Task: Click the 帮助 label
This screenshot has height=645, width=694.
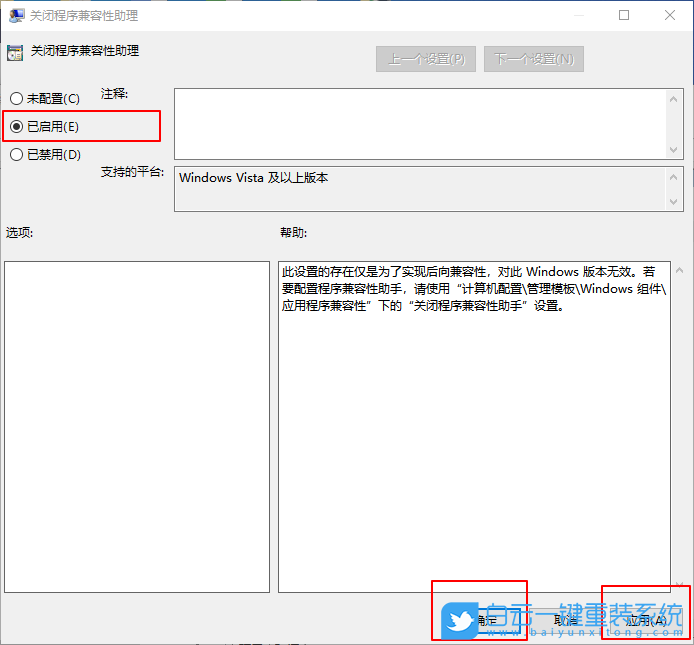Action: pyautogui.click(x=293, y=232)
